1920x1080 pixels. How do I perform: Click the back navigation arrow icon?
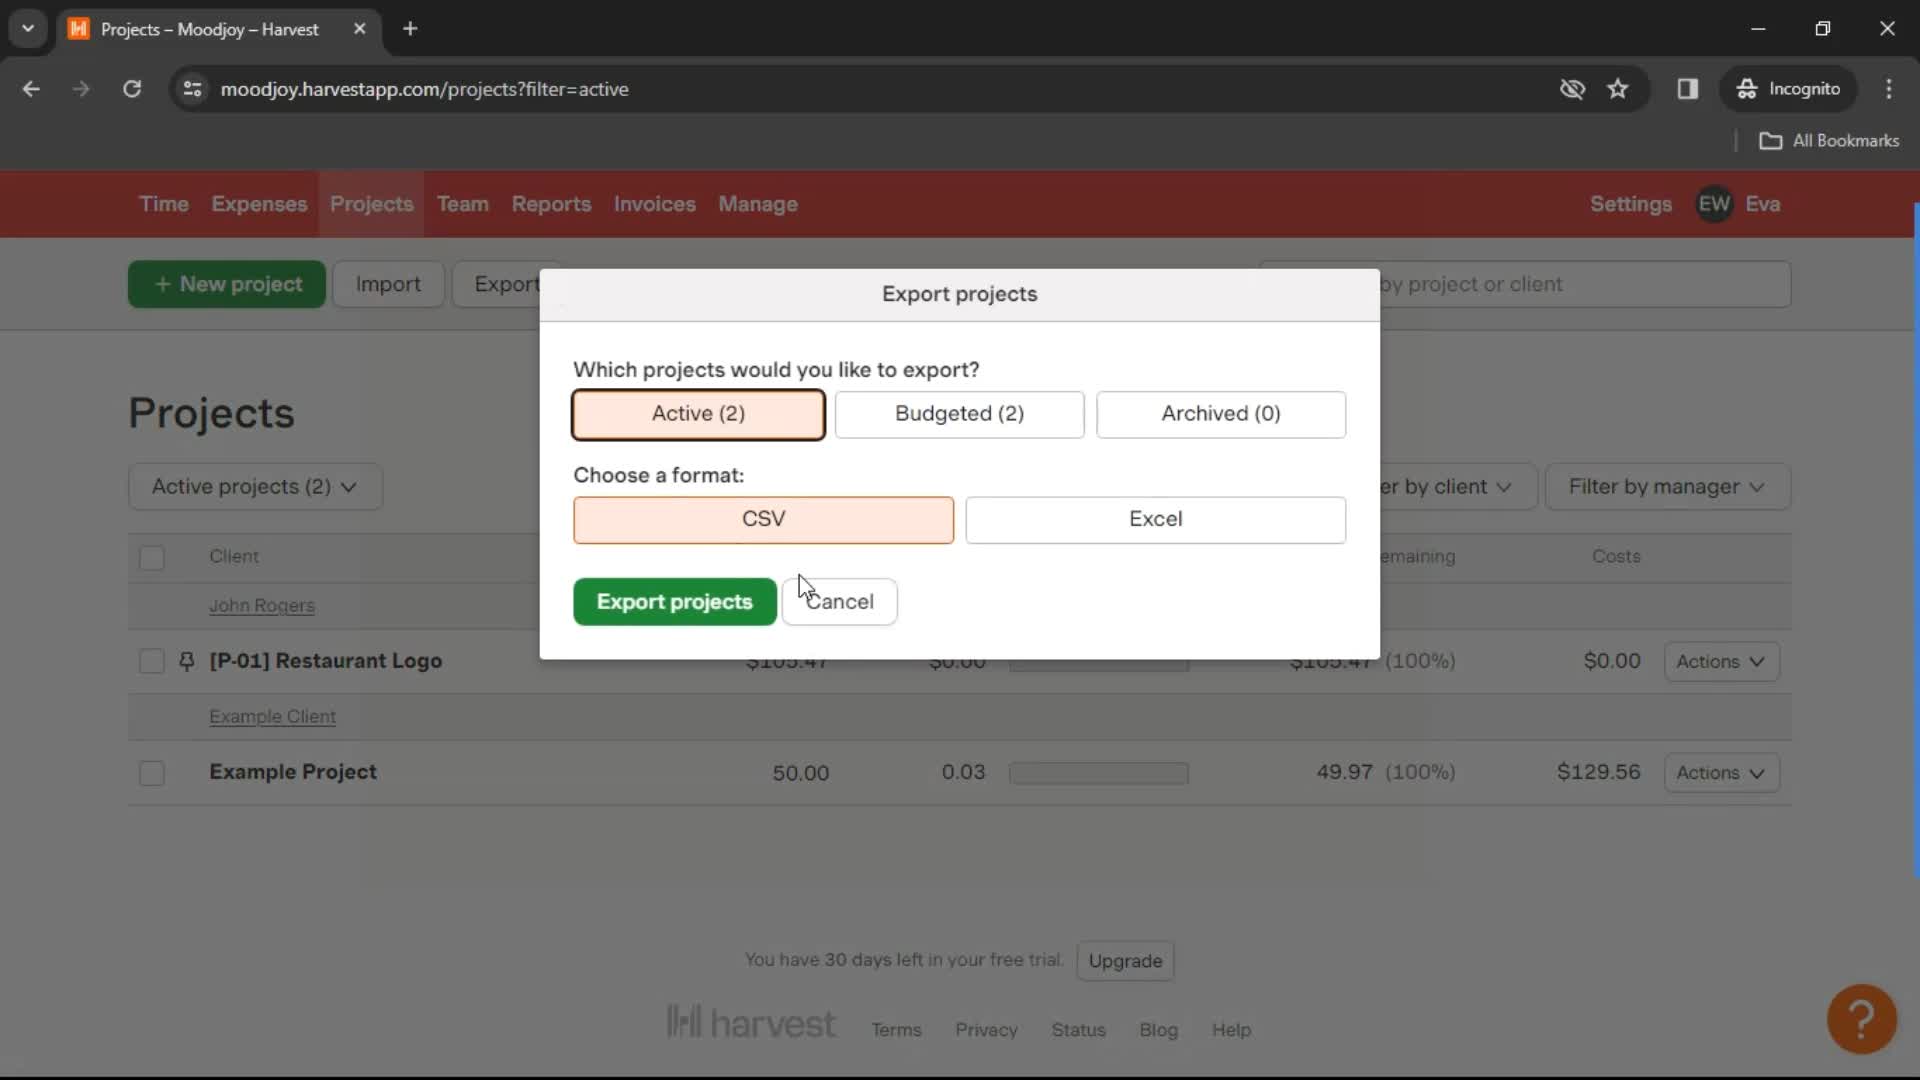coord(32,88)
